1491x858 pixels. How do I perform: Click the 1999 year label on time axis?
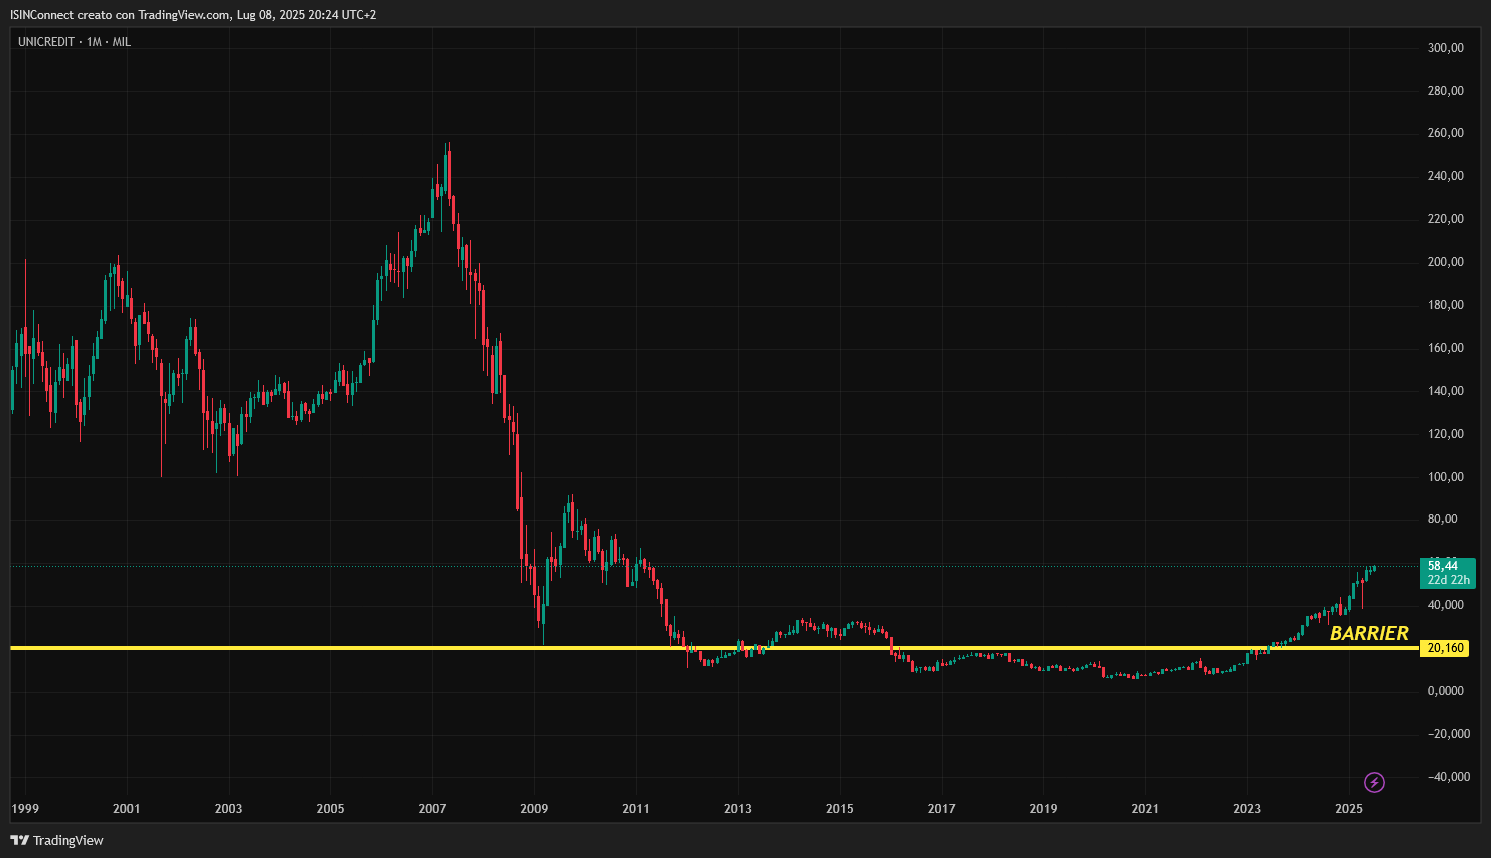click(x=25, y=809)
